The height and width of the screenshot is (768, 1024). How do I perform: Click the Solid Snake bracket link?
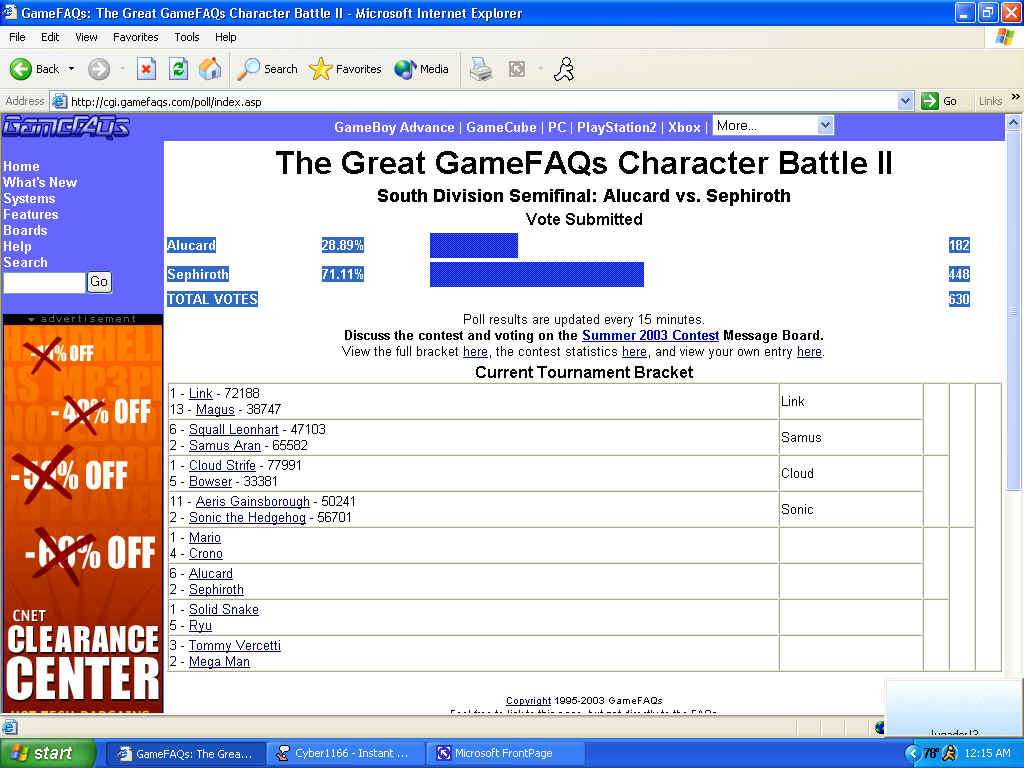pos(223,609)
